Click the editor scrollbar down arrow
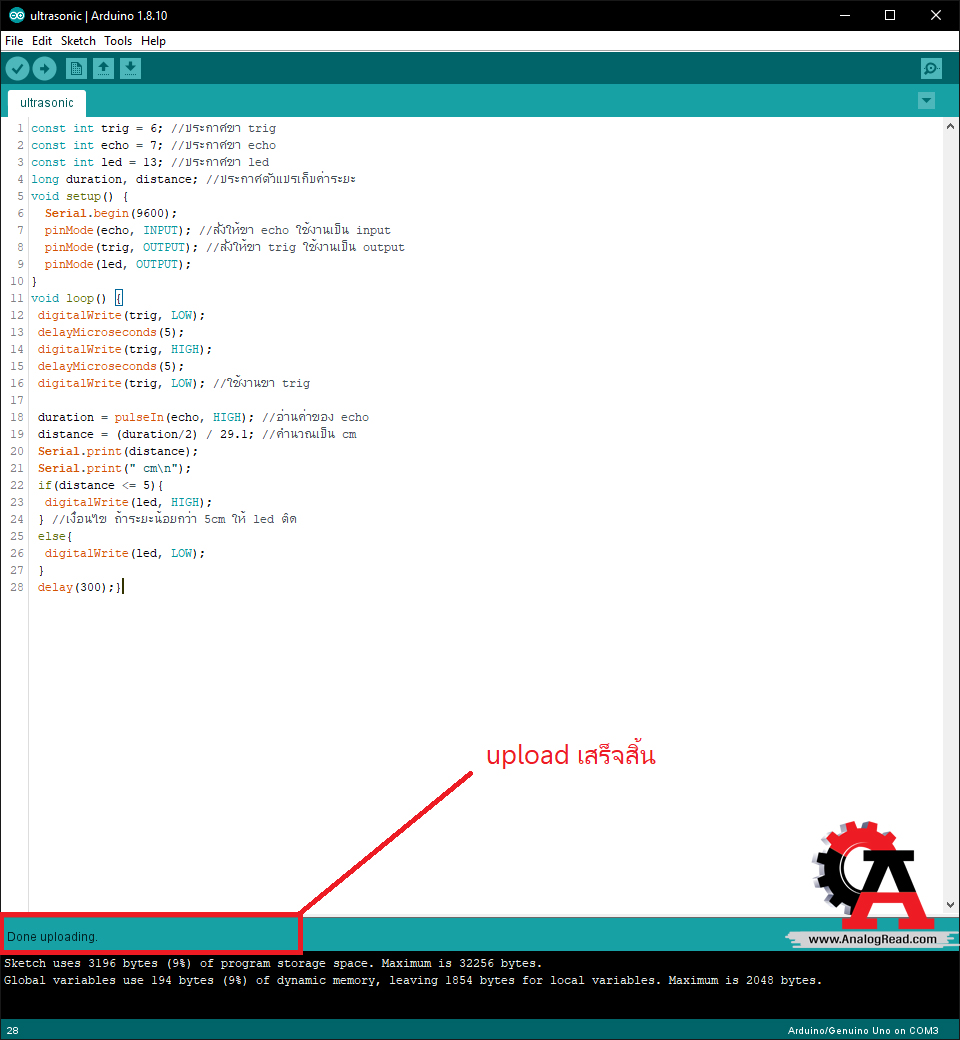The width and height of the screenshot is (960, 1040). coord(950,905)
